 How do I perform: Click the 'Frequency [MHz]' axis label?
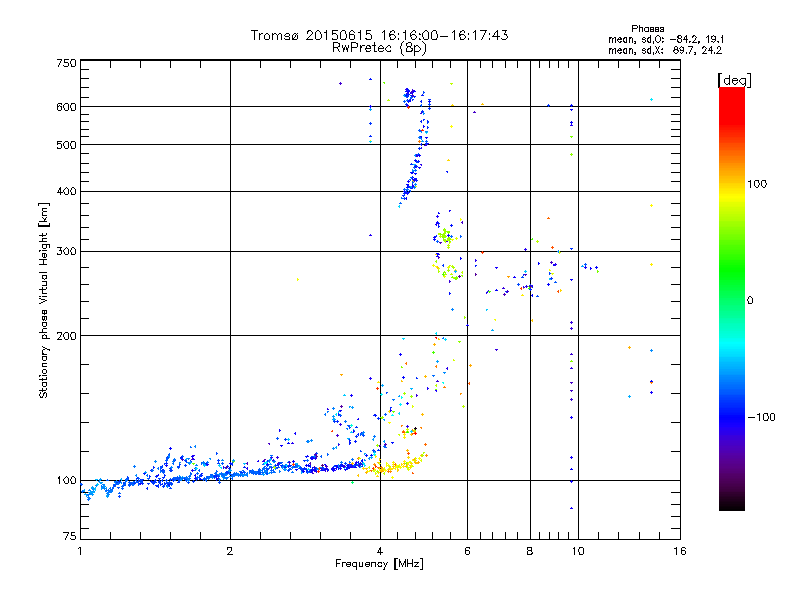coord(379,564)
